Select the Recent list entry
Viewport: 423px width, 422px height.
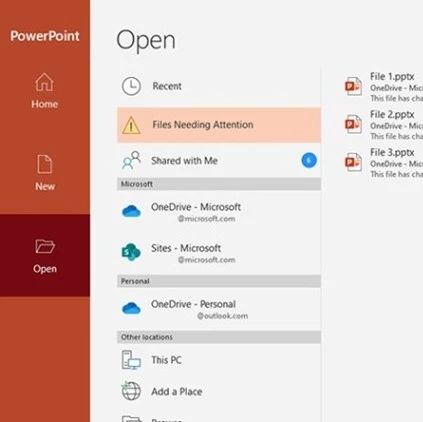click(219, 86)
